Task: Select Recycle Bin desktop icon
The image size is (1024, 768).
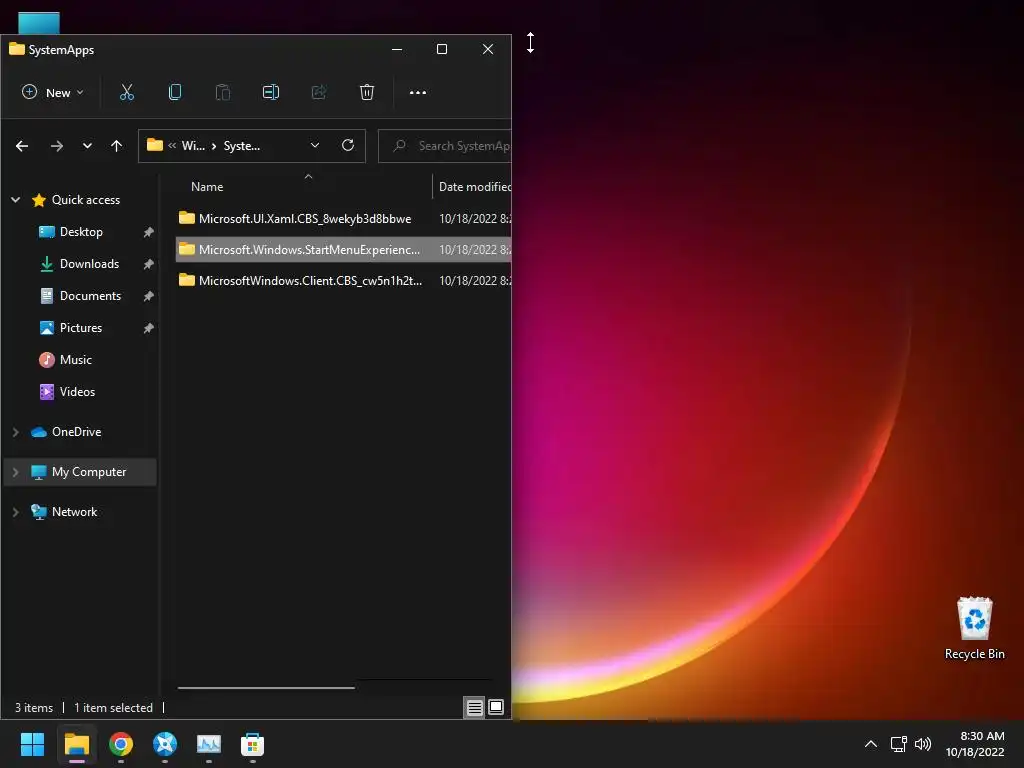Action: 974,628
